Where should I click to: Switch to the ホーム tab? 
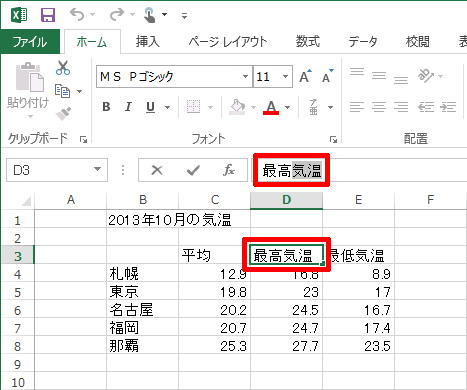92,42
